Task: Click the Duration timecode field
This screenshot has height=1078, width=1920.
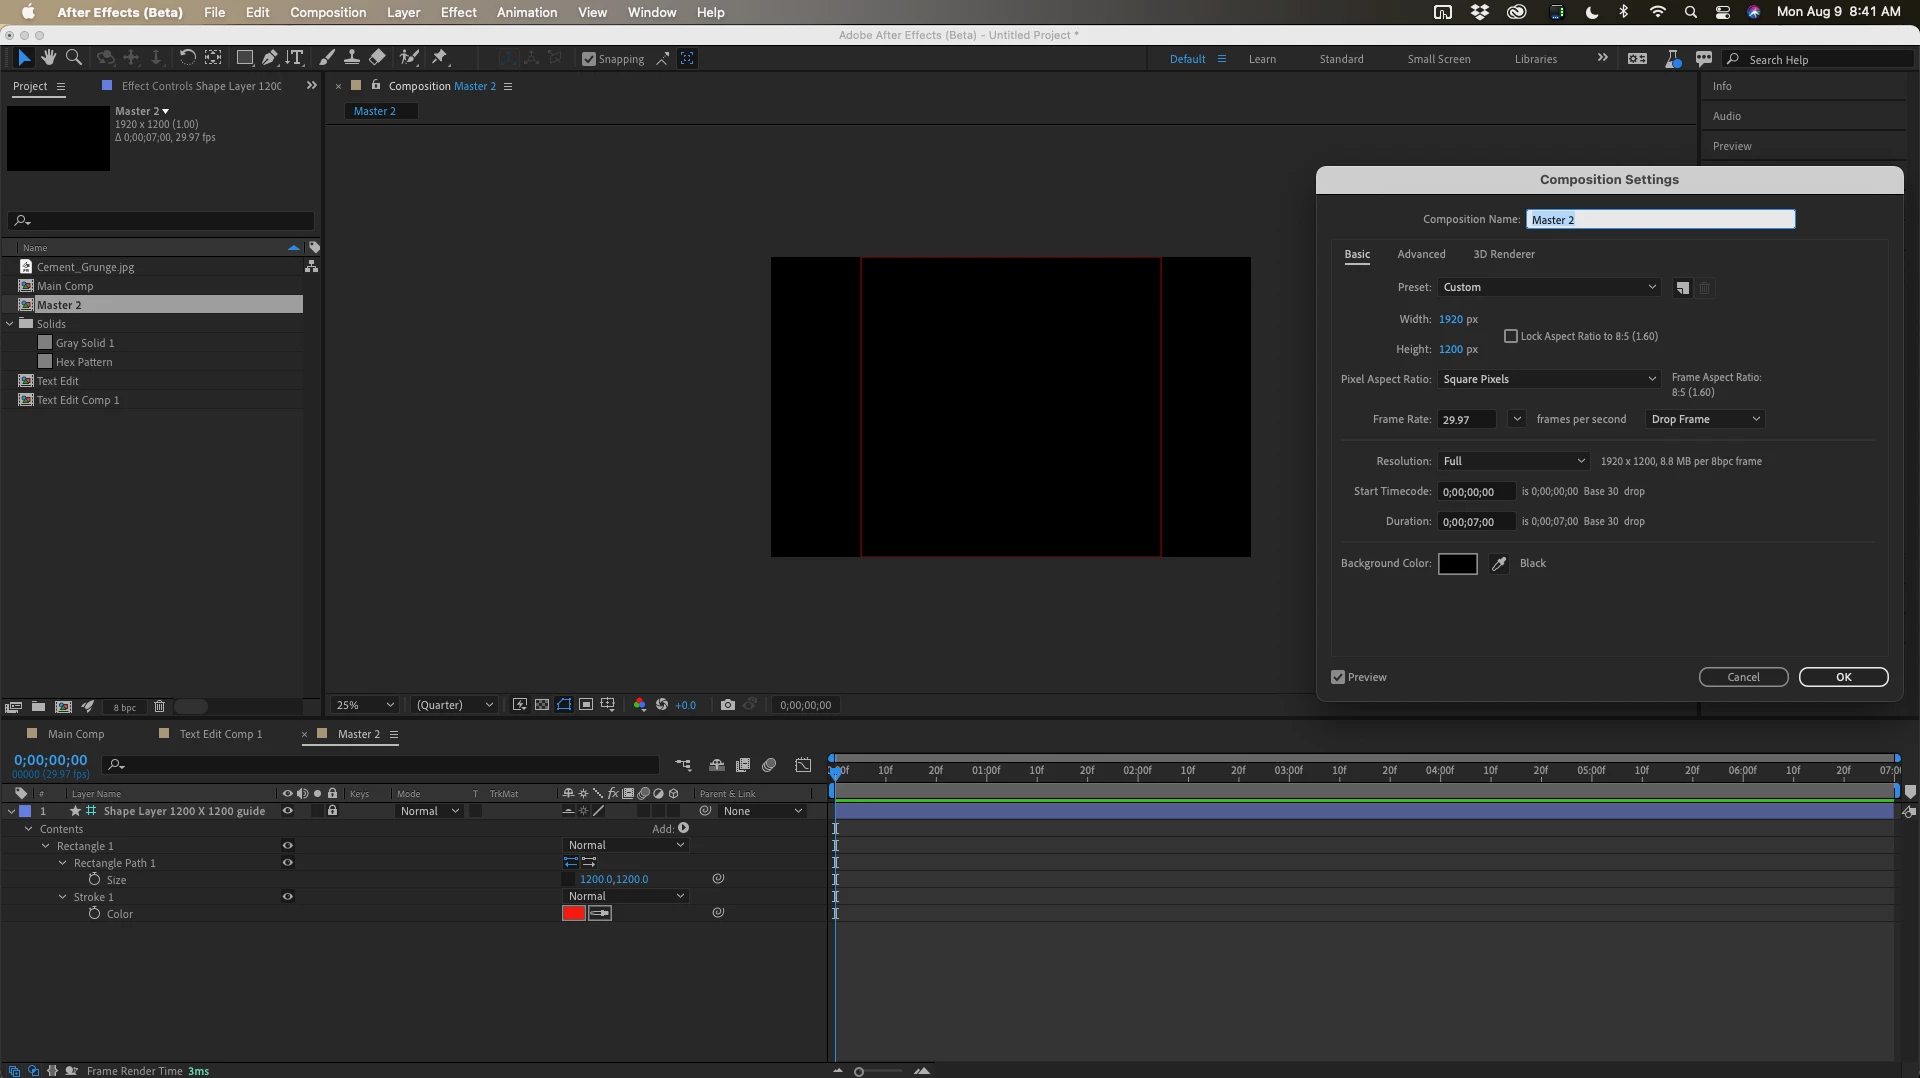Action: tap(1476, 522)
